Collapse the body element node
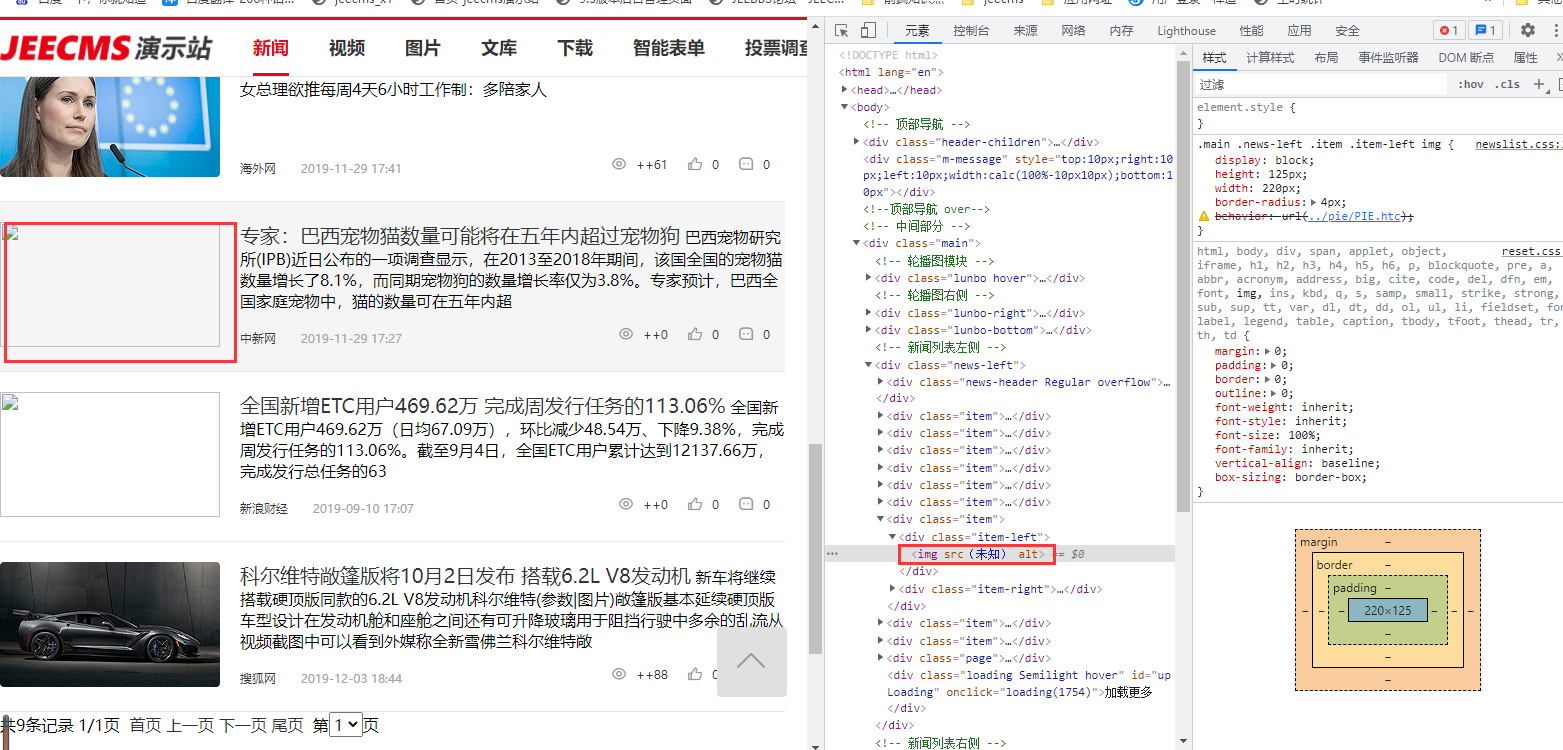This screenshot has width=1563, height=750. point(846,107)
